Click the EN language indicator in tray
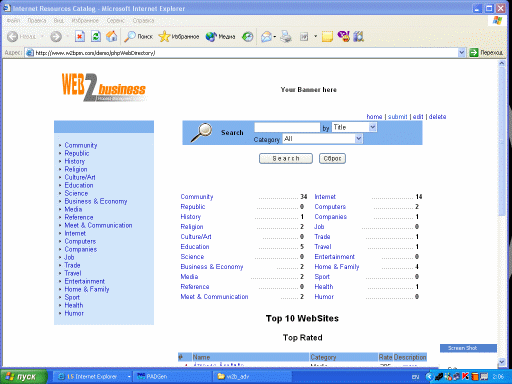512x384 pixels. tap(415, 377)
